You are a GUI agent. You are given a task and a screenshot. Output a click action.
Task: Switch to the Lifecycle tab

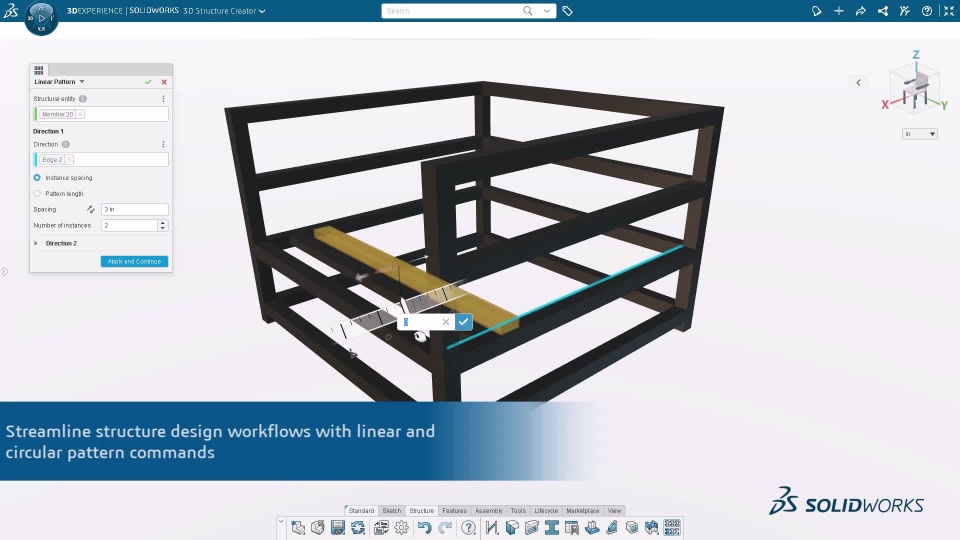click(546, 511)
